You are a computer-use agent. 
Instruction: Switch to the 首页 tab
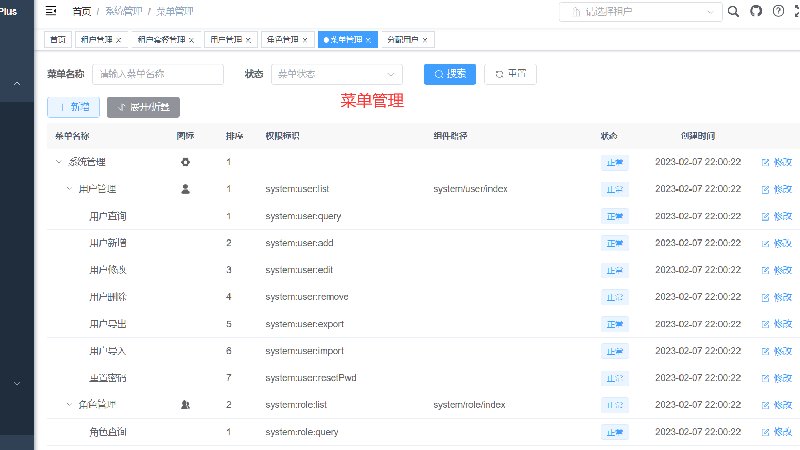click(x=58, y=40)
